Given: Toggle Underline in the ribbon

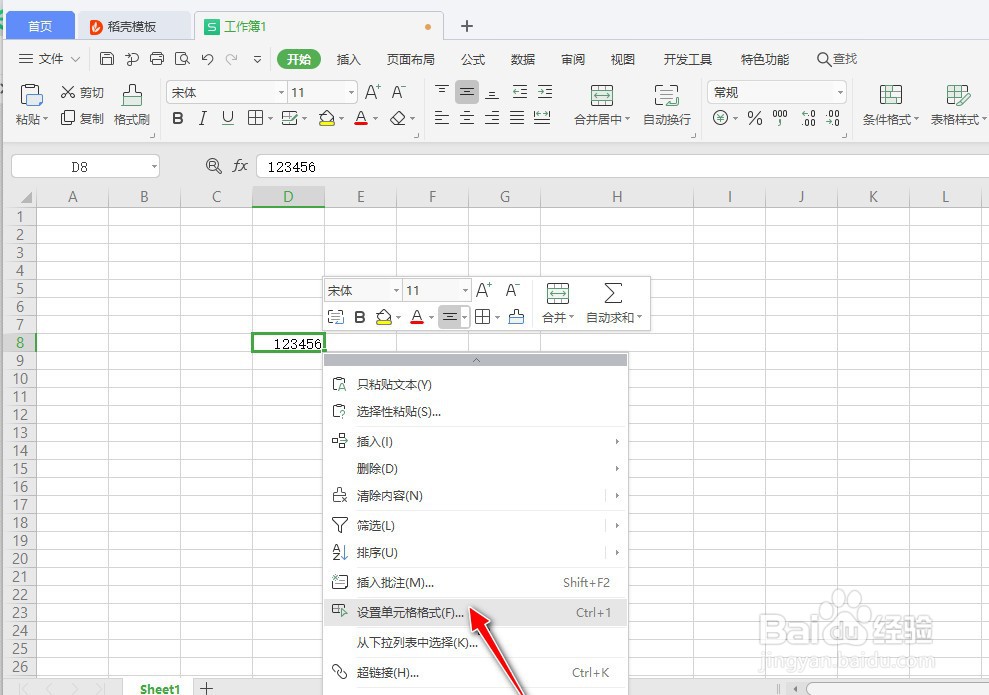Looking at the screenshot, I should 228,118.
